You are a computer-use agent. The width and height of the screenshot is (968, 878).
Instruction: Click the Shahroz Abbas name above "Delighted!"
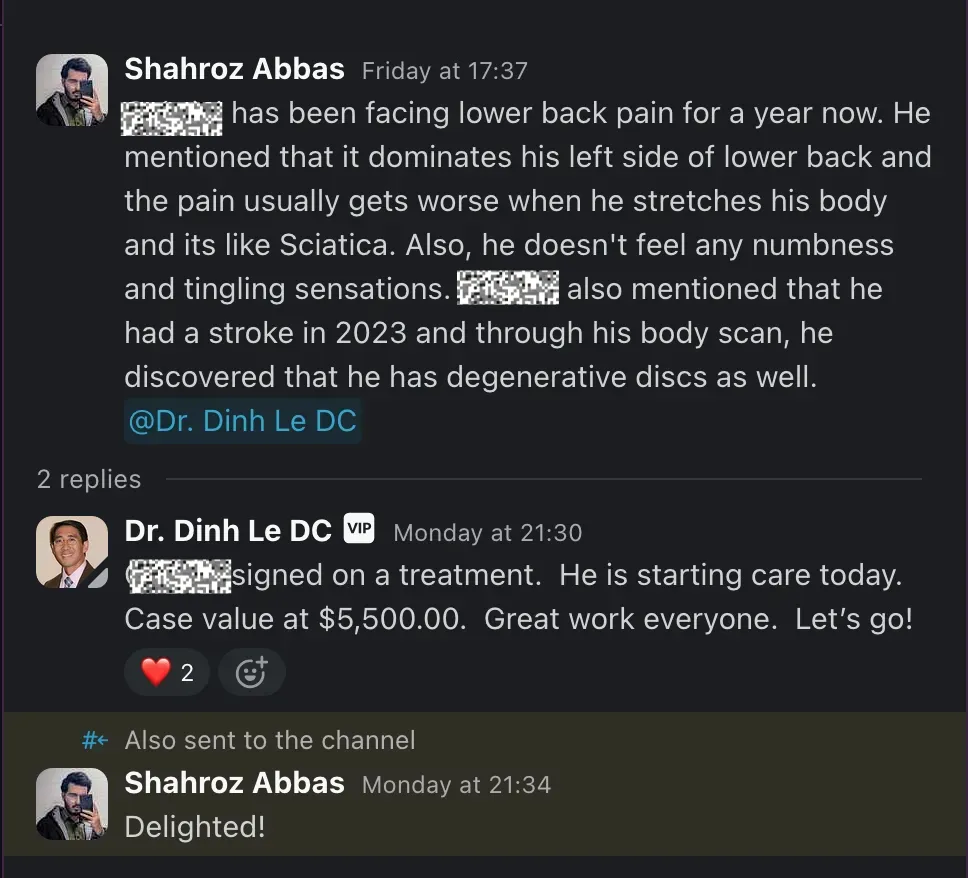point(234,783)
